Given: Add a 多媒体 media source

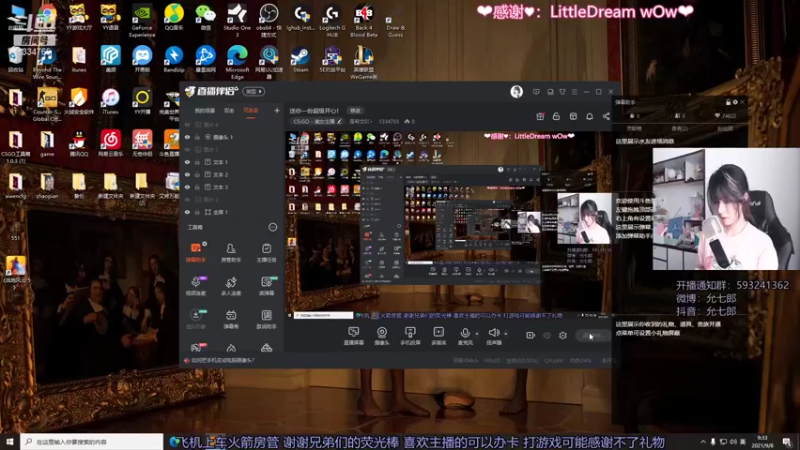Looking at the screenshot, I should tap(438, 336).
